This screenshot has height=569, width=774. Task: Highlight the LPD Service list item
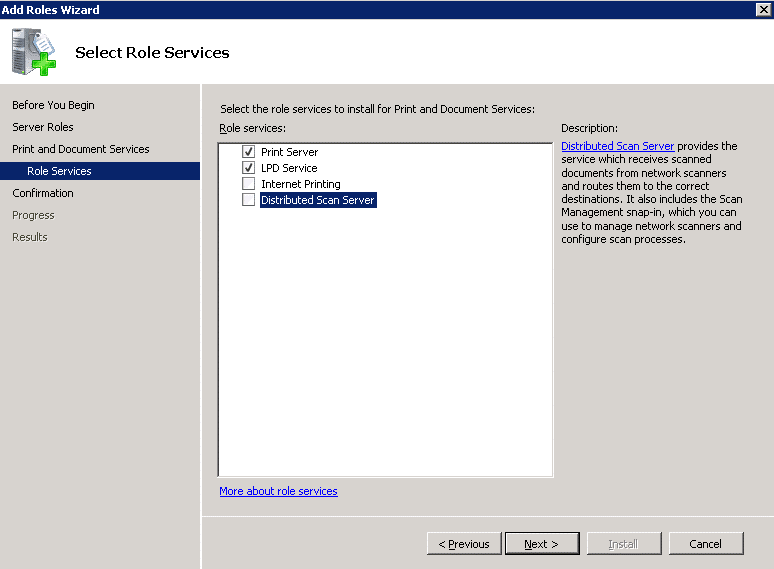[x=289, y=168]
